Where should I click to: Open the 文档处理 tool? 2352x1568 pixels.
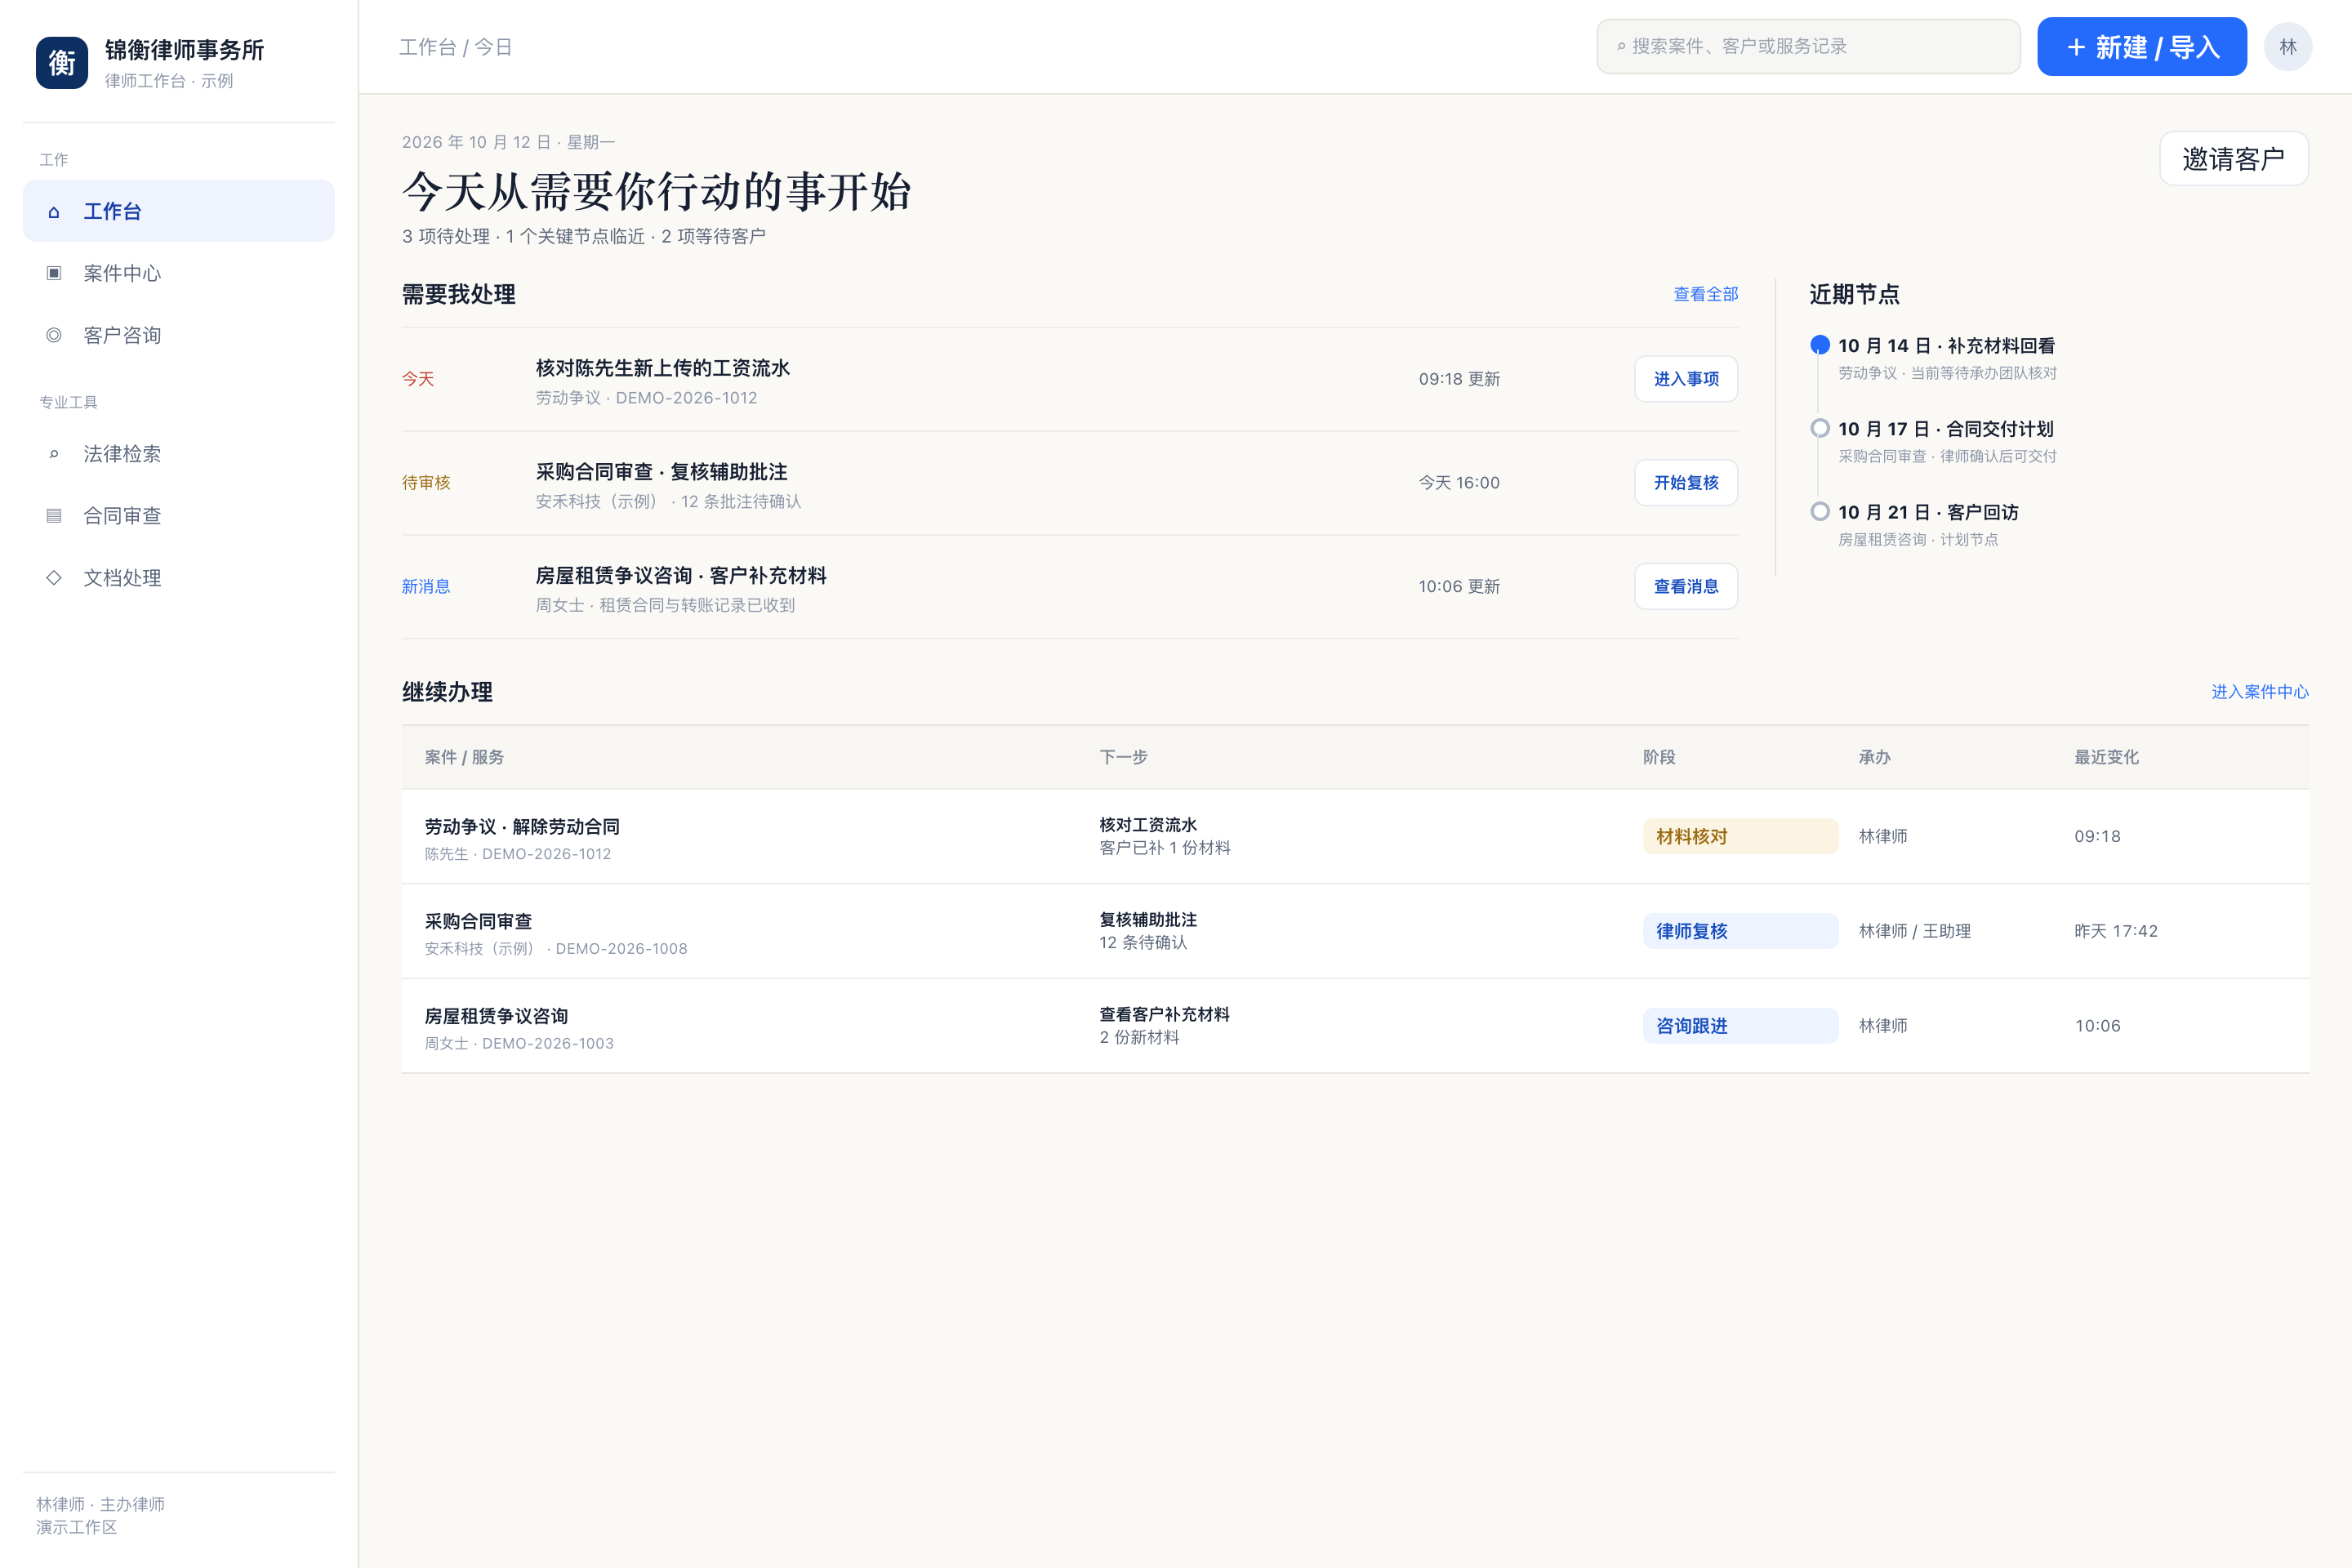coord(179,578)
